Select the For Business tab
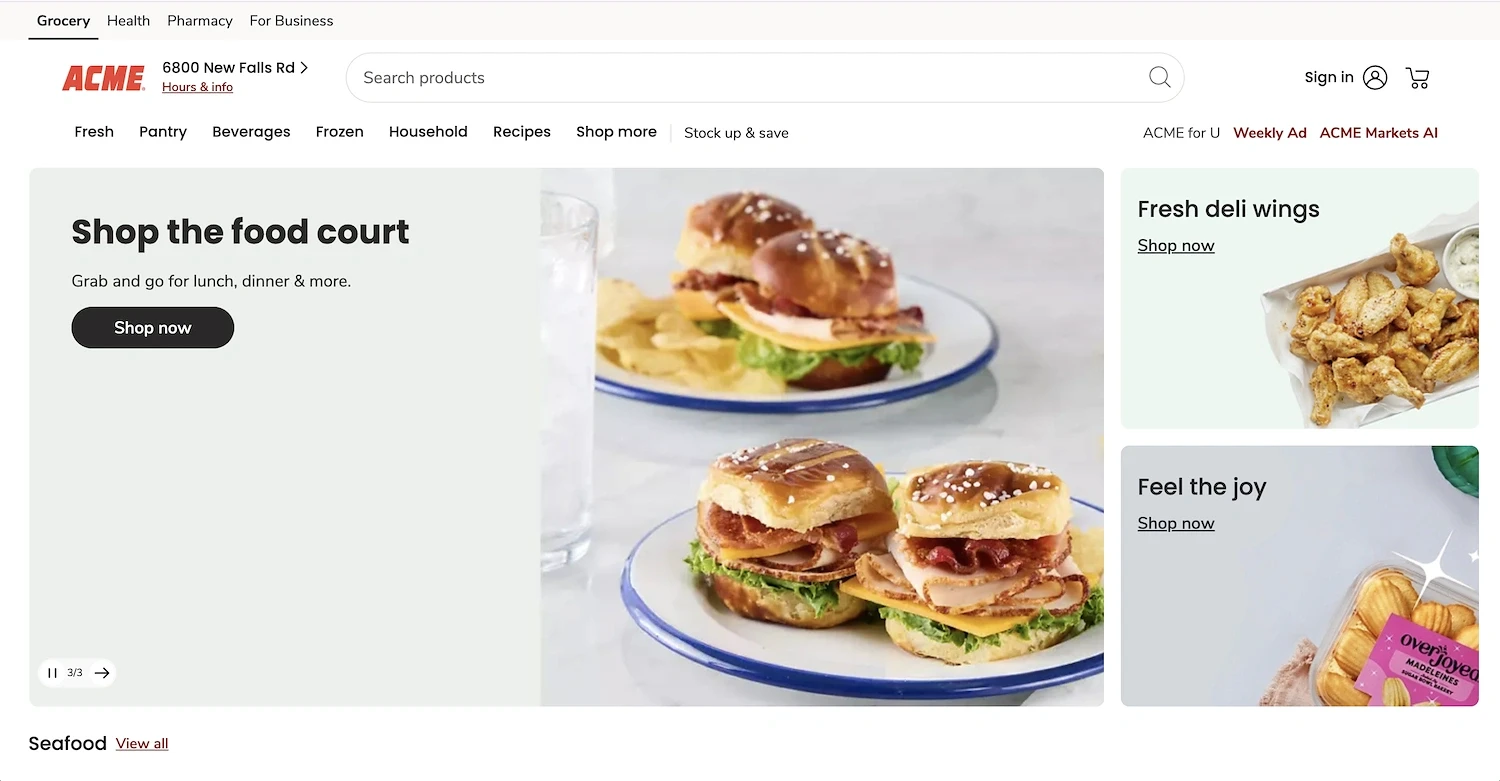The image size is (1500, 781). tap(291, 20)
